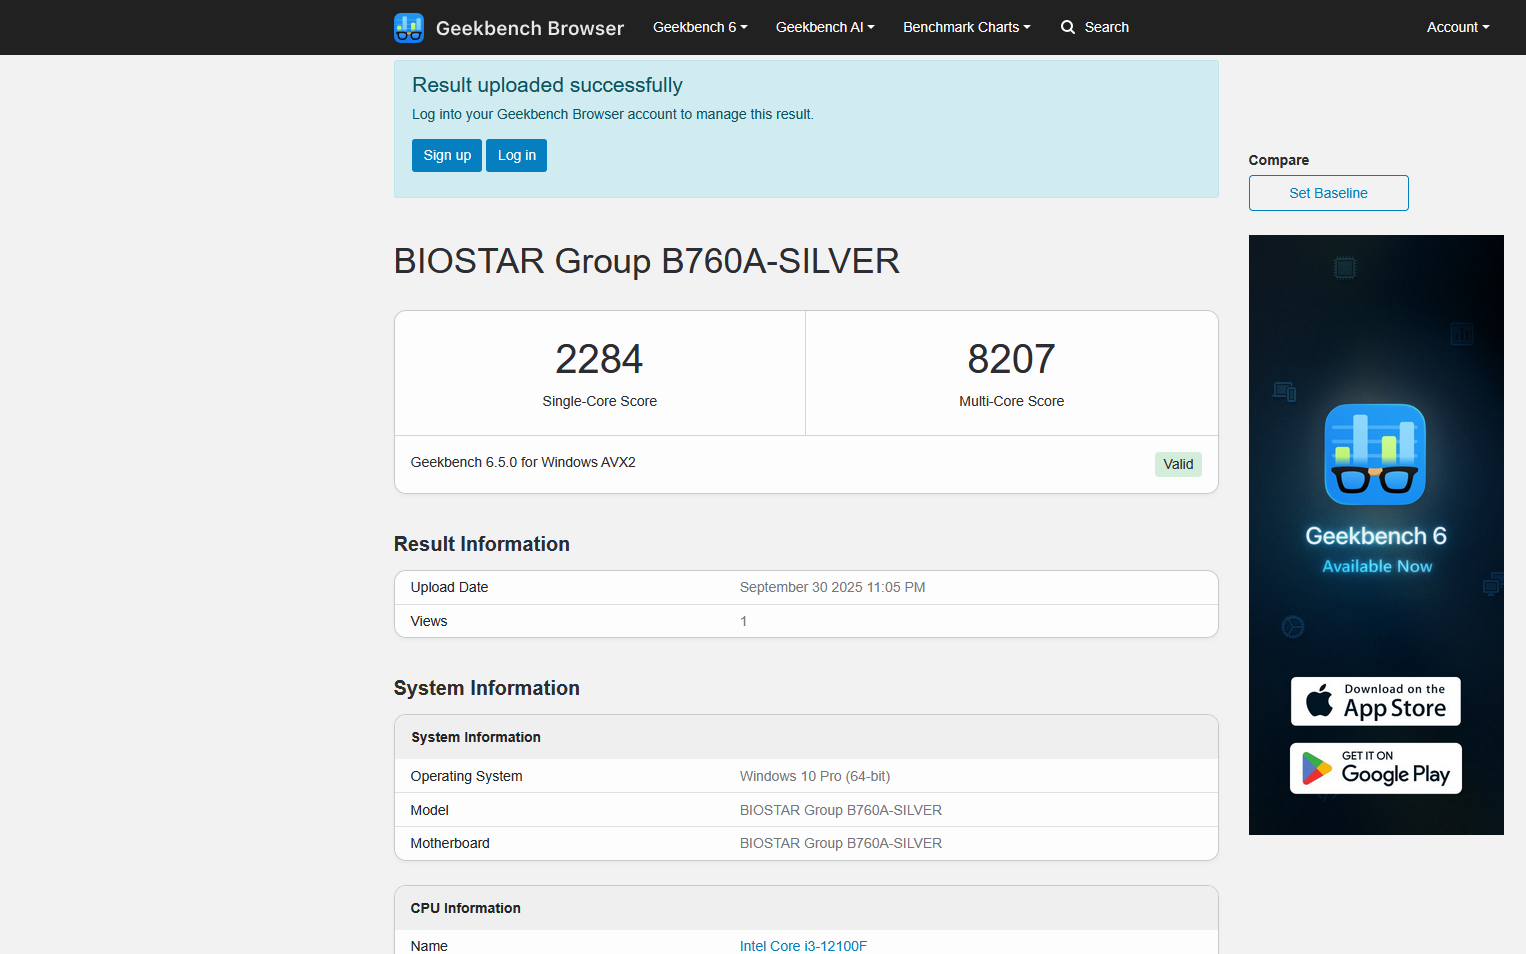Viewport: 1526px width, 954px height.
Task: Click the Sign up button
Action: pos(447,155)
